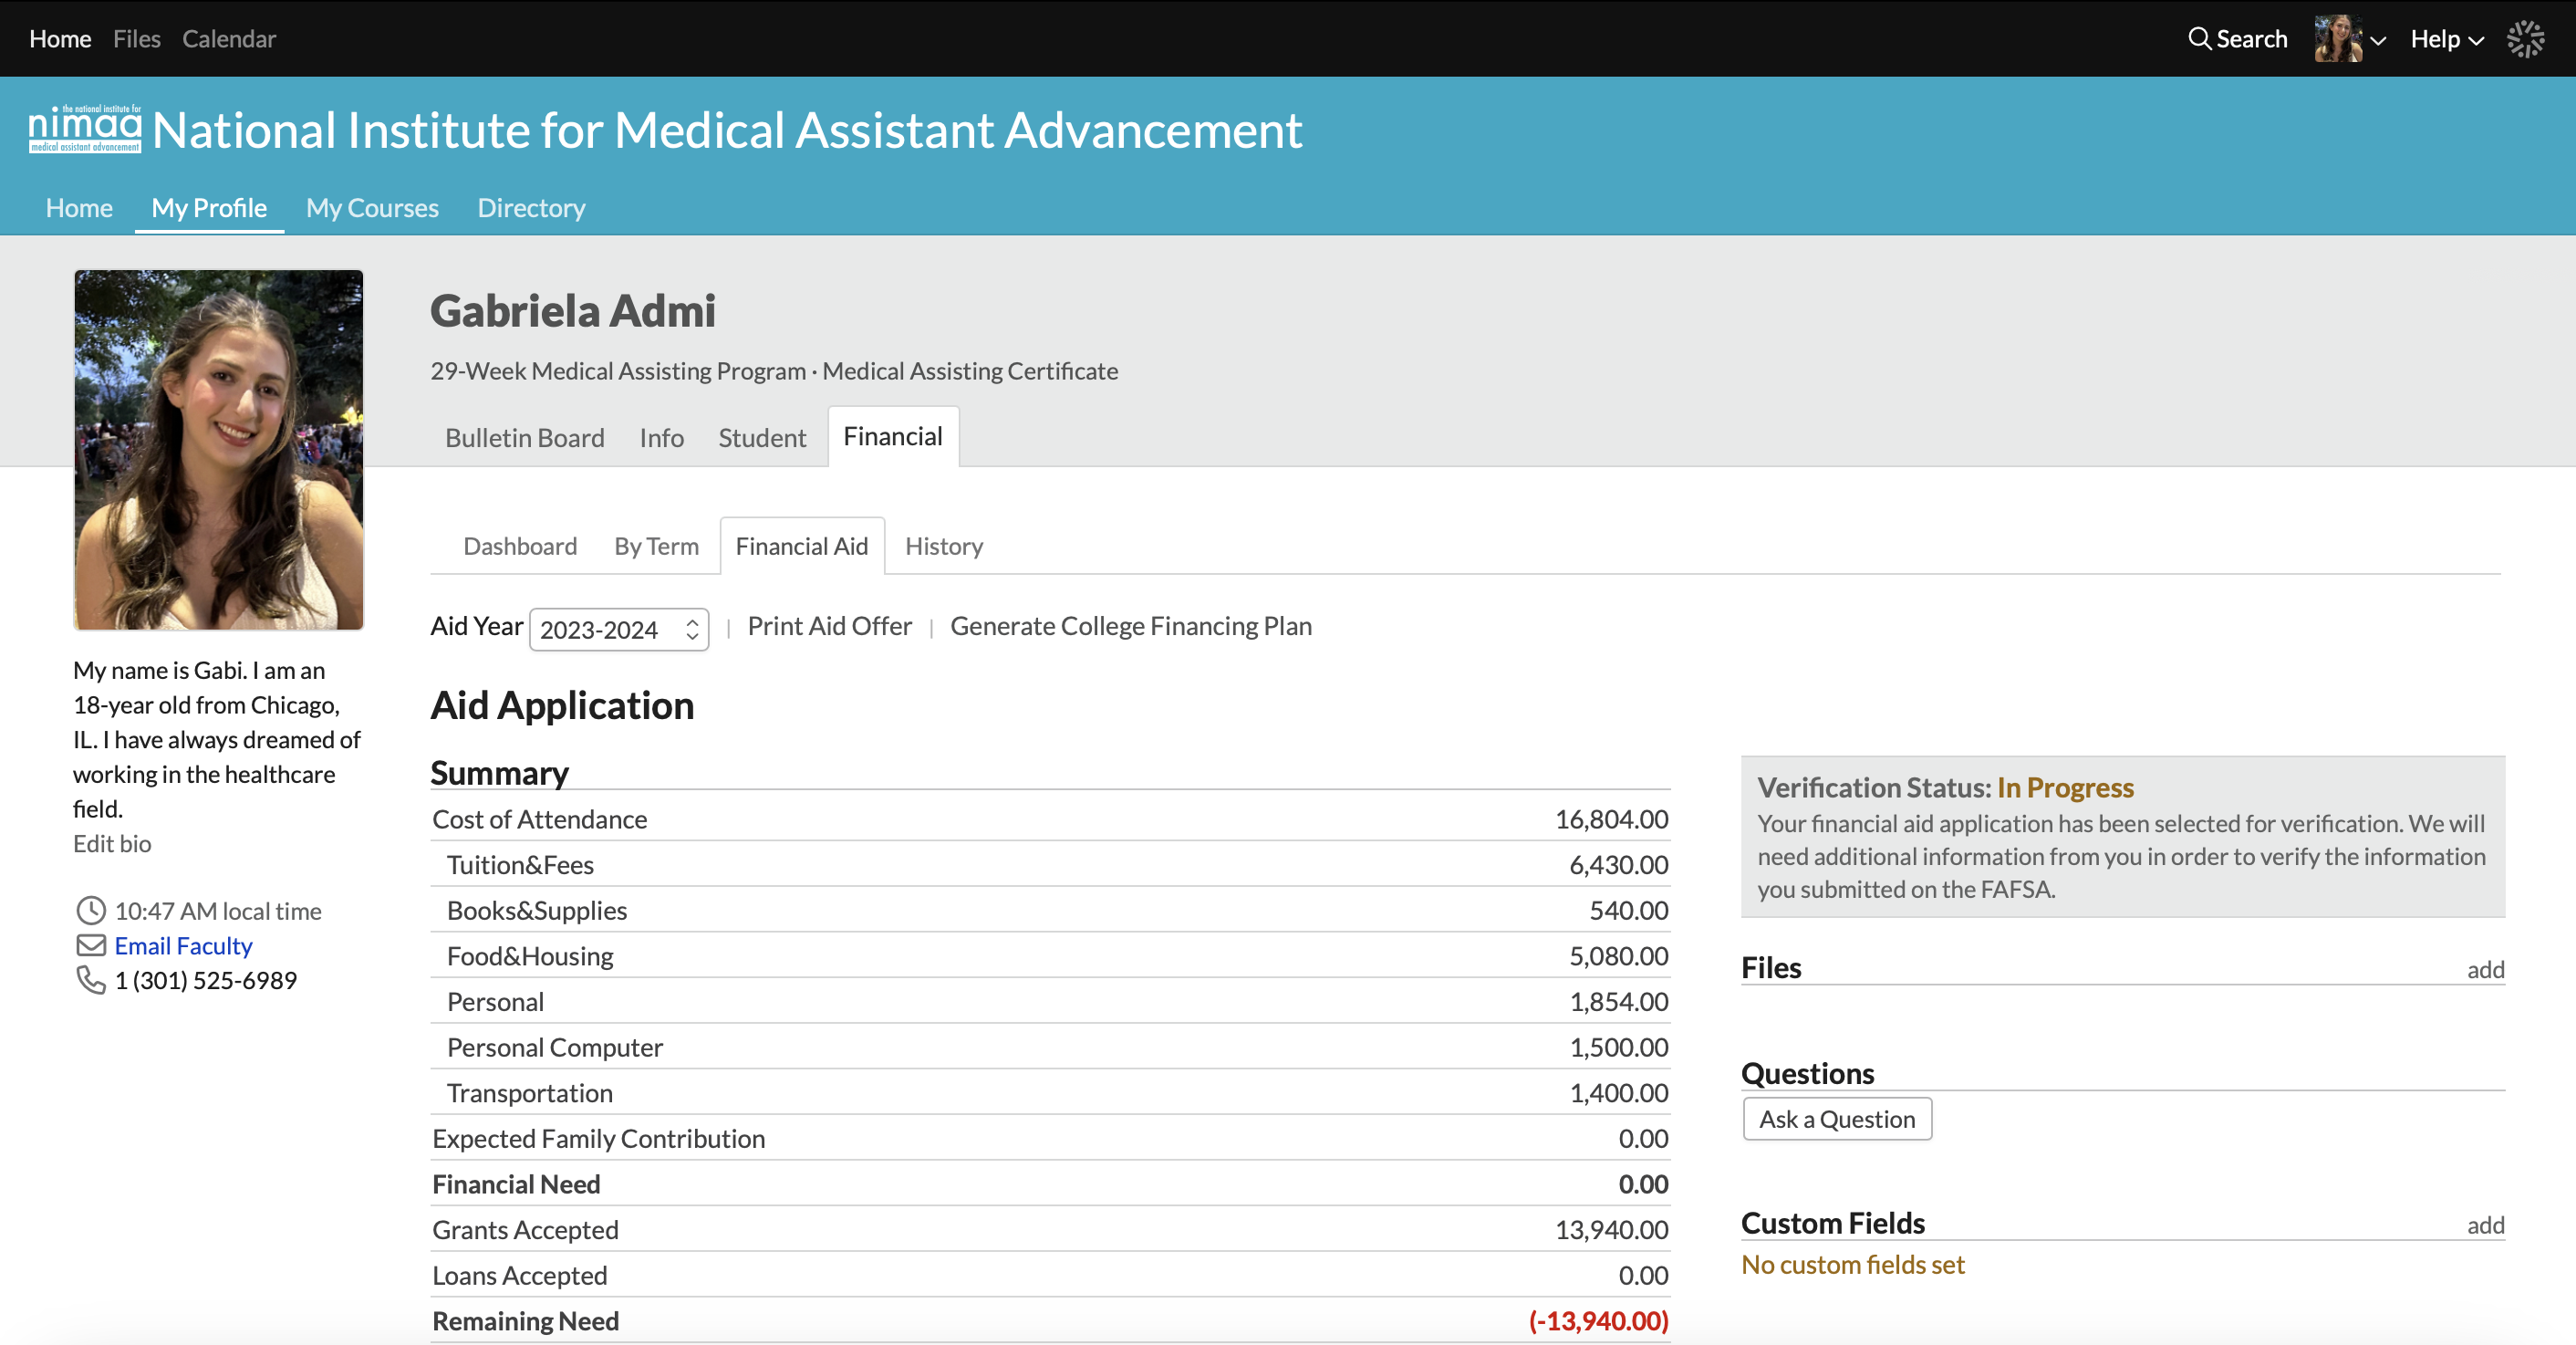Open the Bulletin Board tab

coord(524,438)
